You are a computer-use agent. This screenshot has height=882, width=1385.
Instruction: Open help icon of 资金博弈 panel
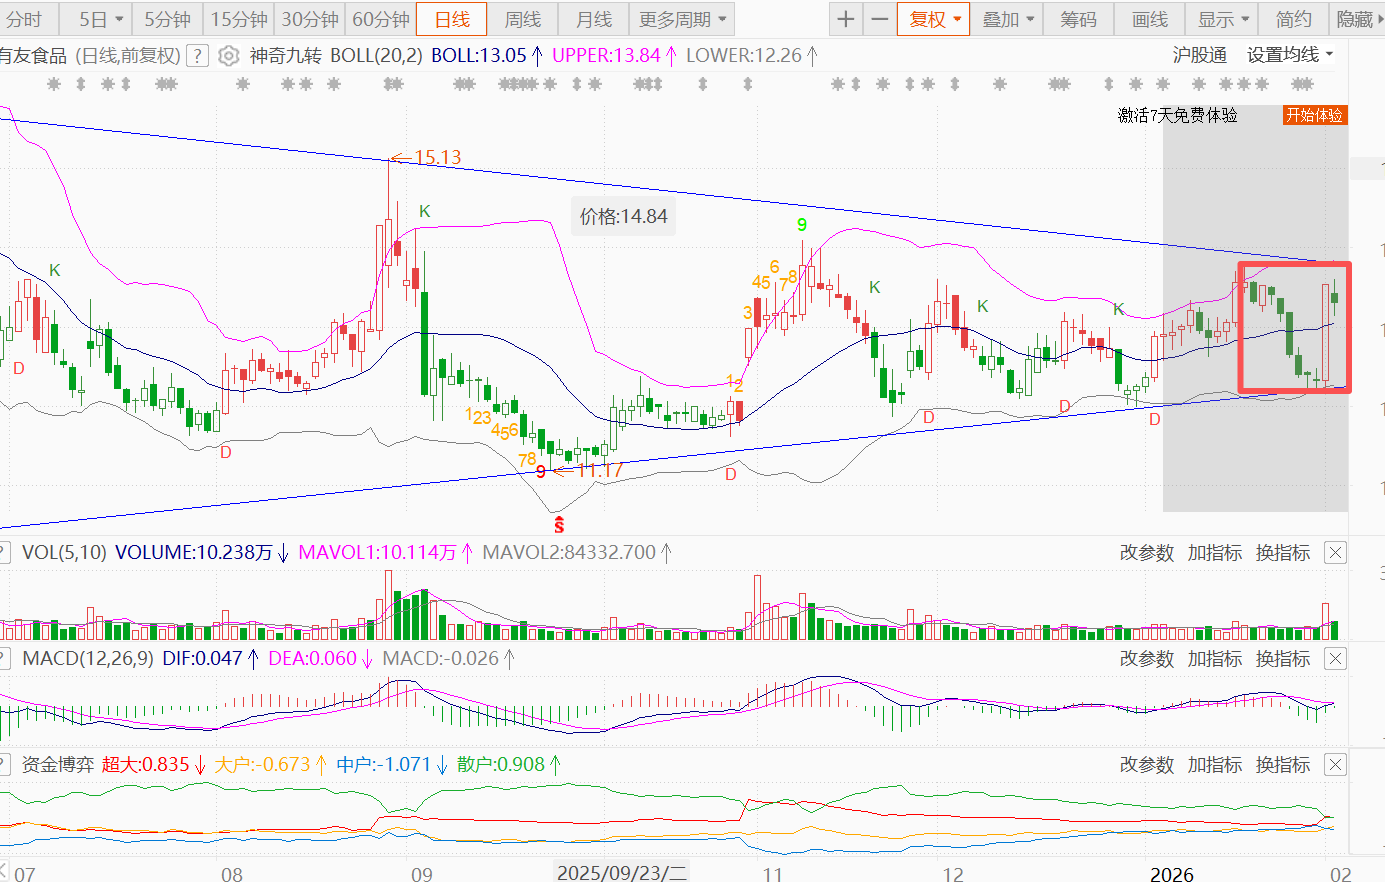4,764
